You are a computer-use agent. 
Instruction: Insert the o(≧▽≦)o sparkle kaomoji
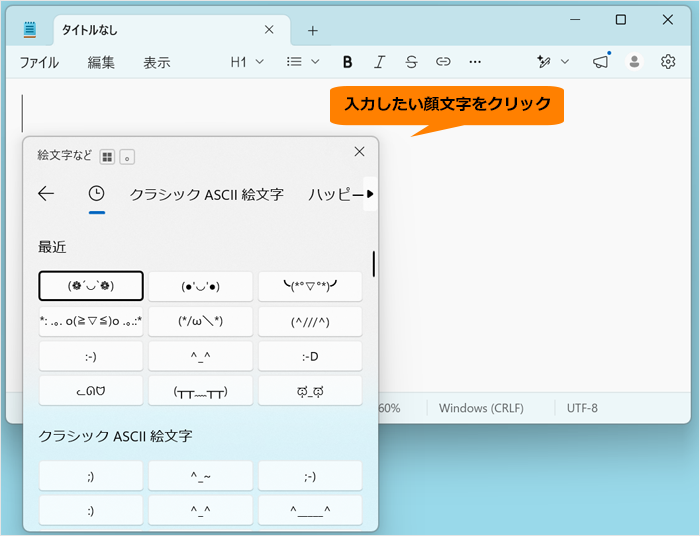tap(91, 321)
